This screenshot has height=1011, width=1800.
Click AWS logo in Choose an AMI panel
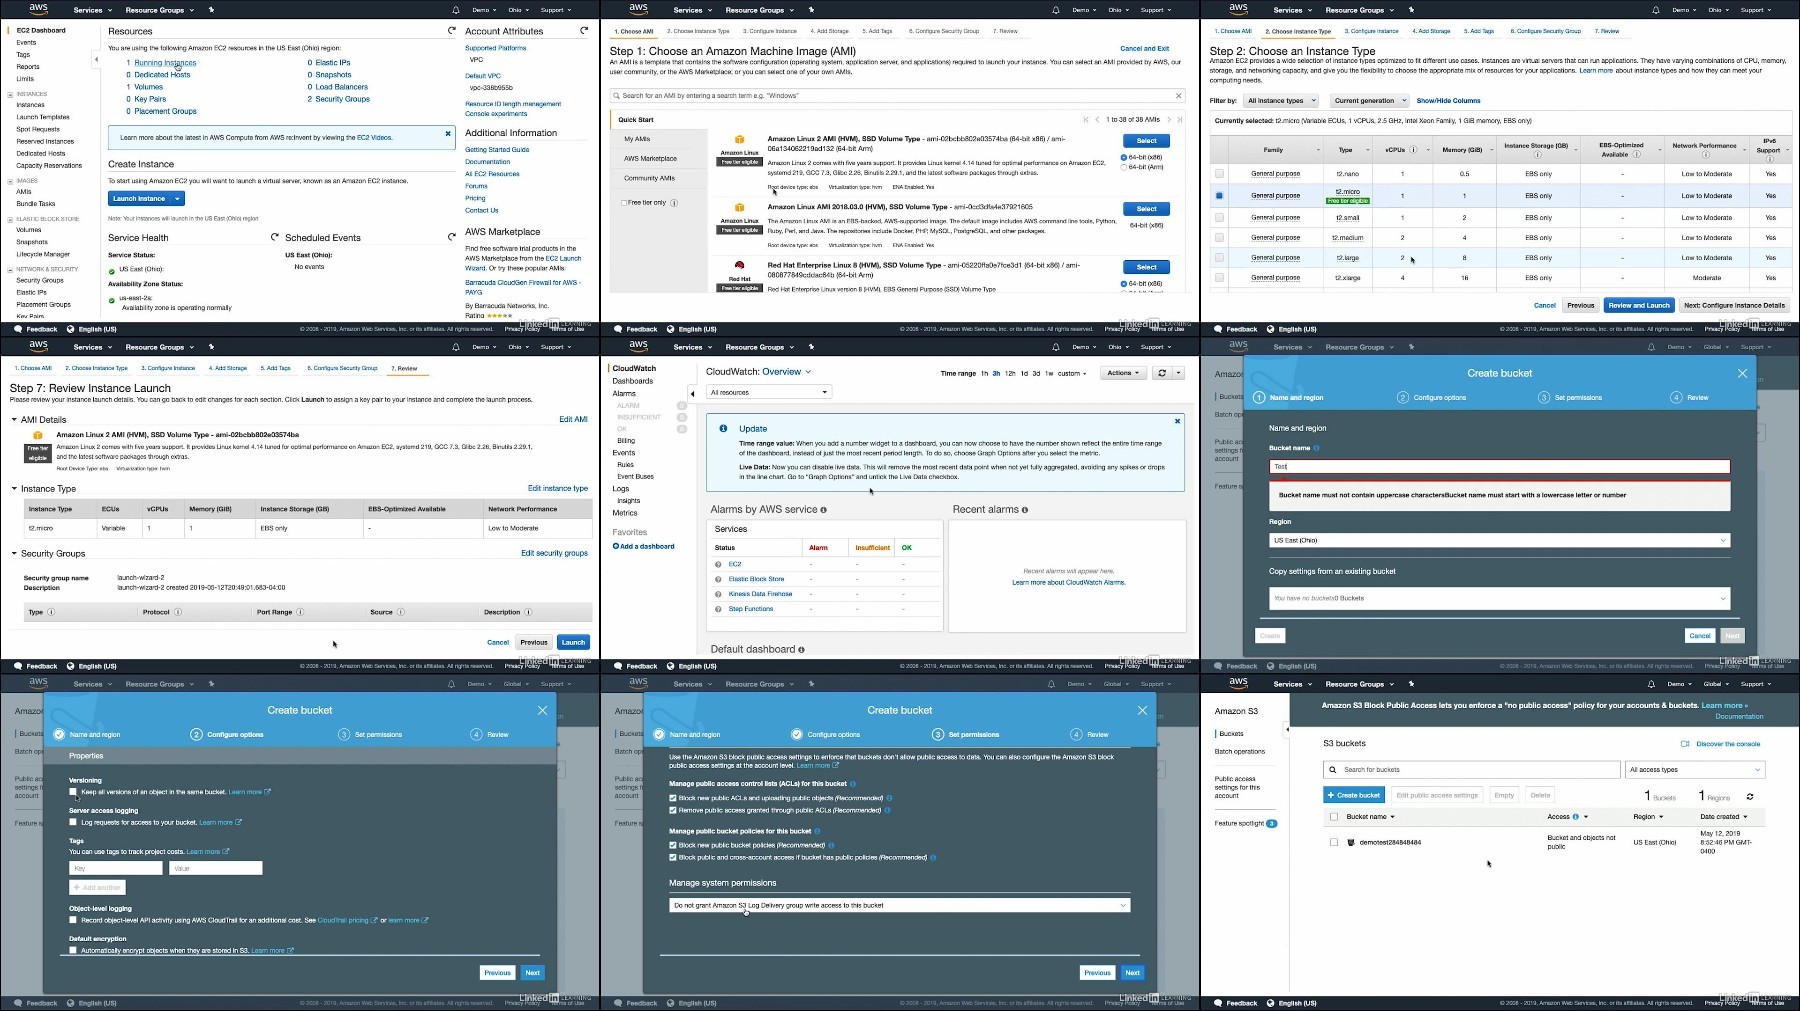pos(638,8)
